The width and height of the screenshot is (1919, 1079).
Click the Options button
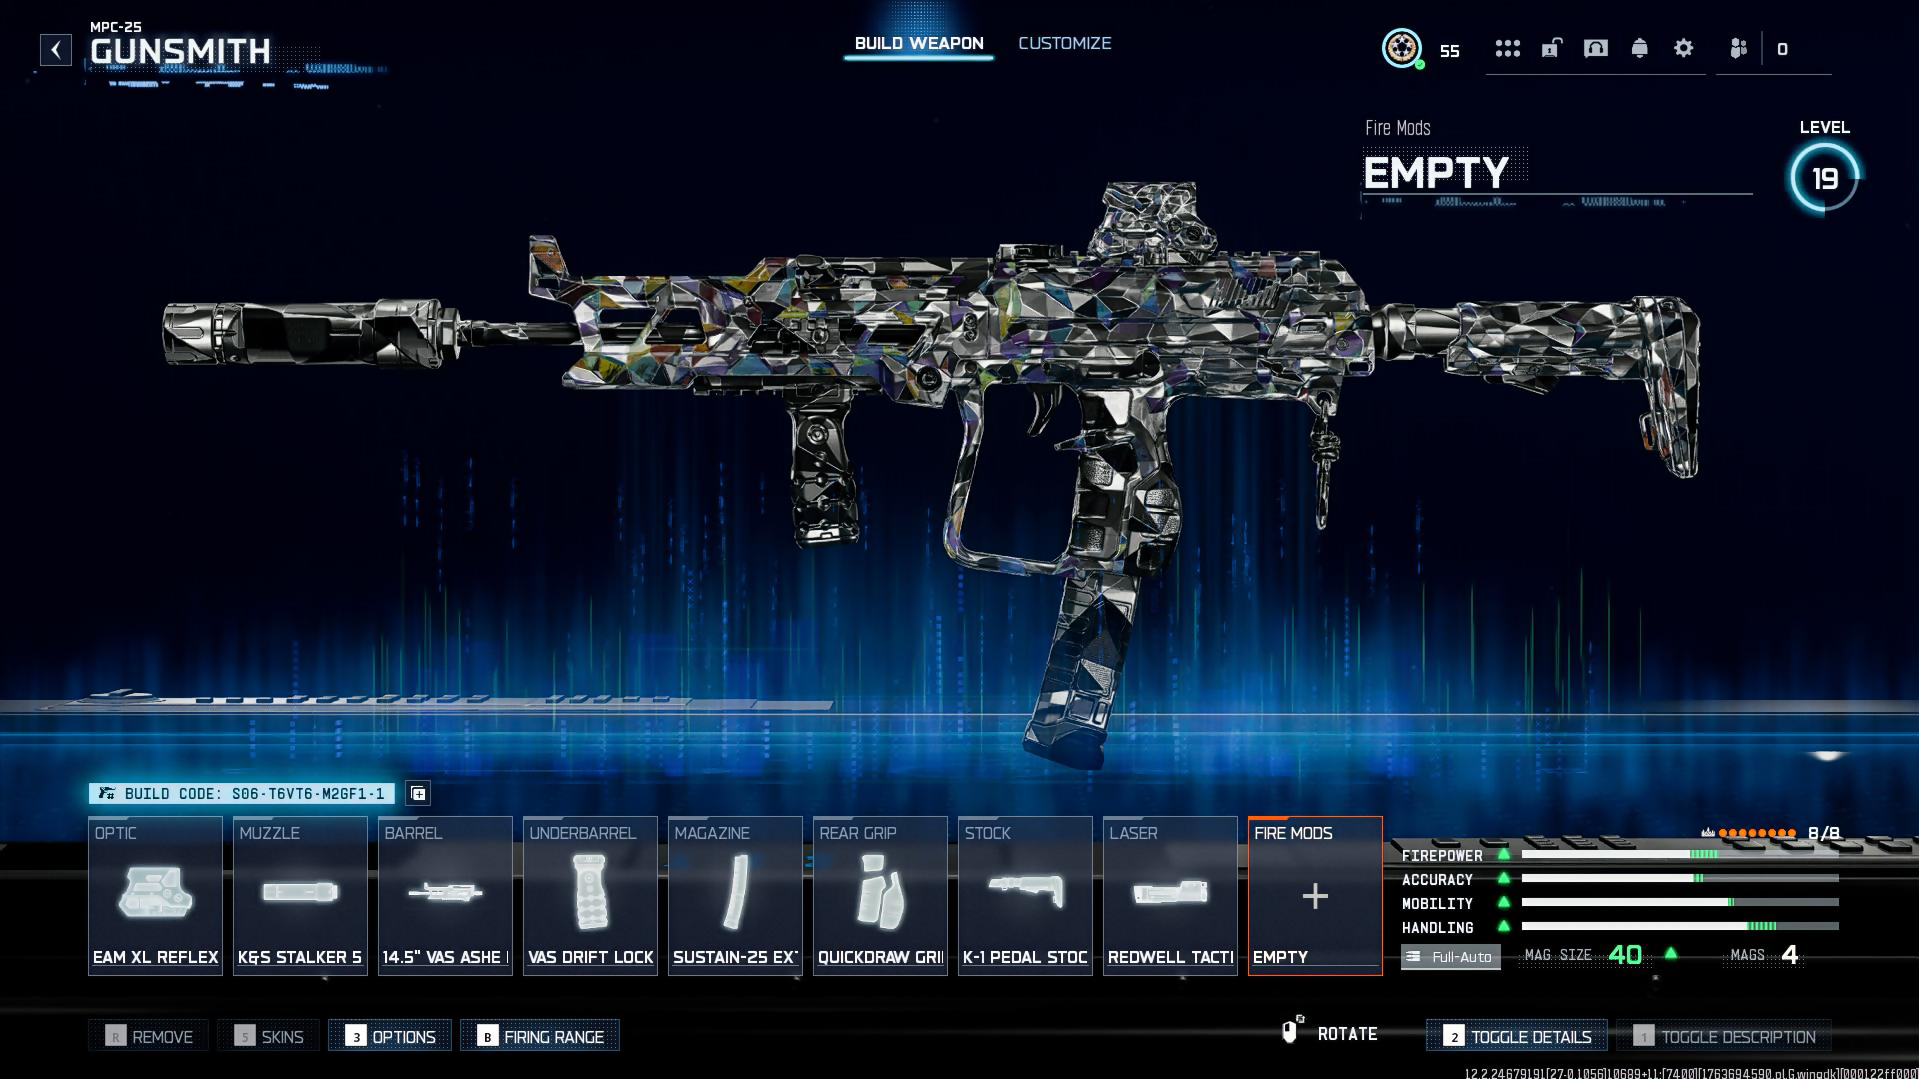tap(390, 1036)
